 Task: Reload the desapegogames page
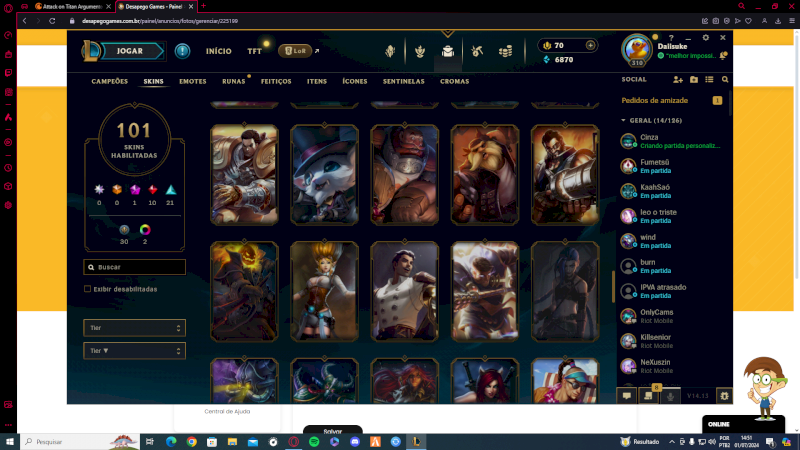52,21
